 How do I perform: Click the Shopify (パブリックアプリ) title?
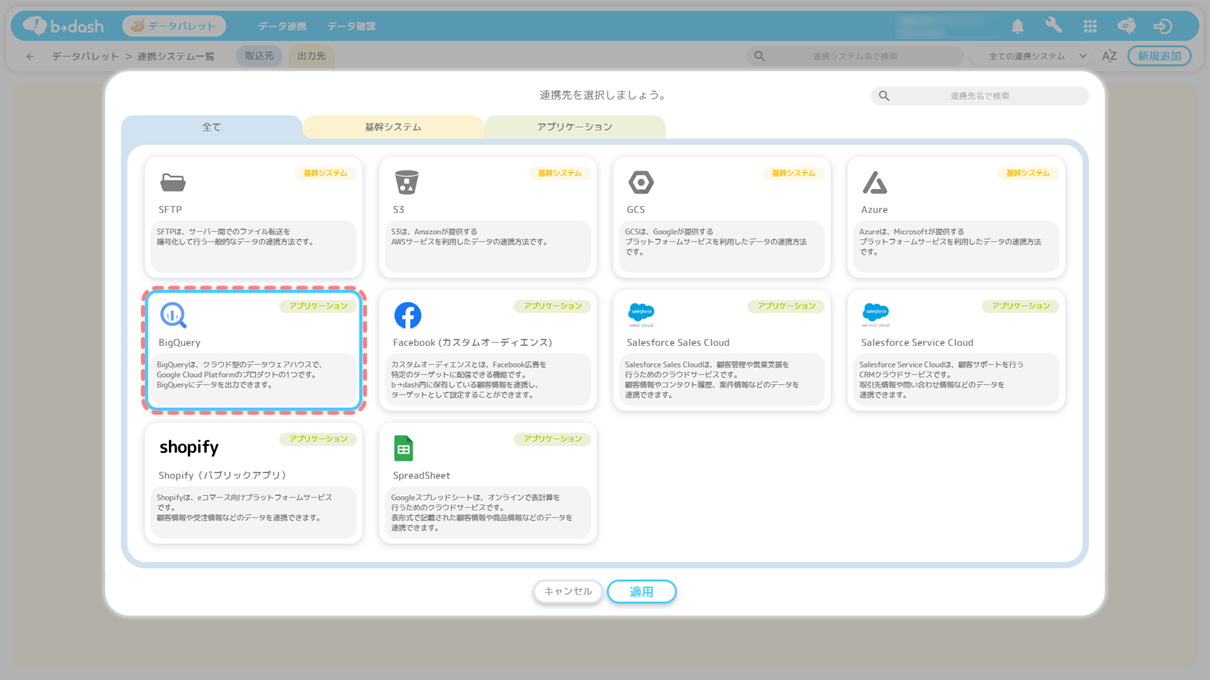point(222,476)
